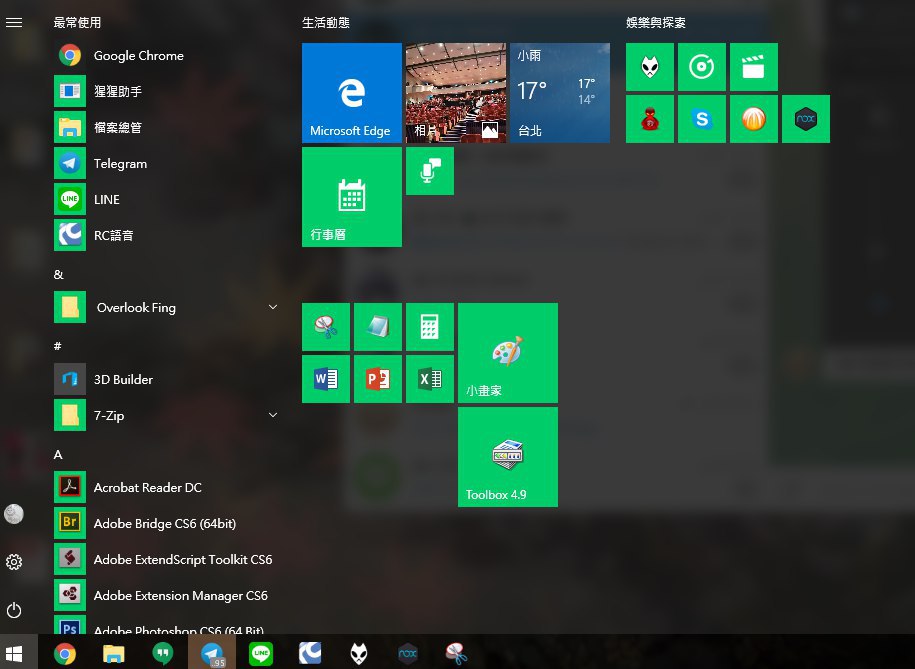Open the orange striped sphere tile
This screenshot has height=669, width=915.
[754, 119]
